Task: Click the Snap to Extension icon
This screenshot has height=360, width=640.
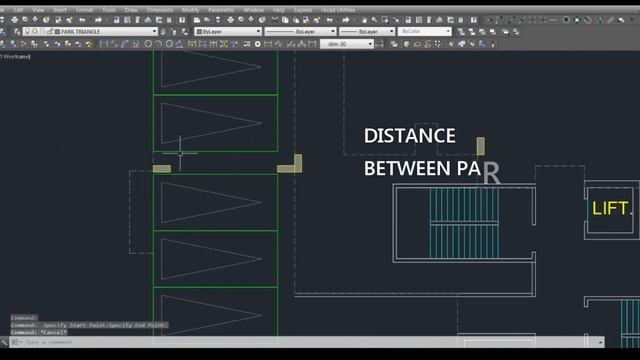Action: click(554, 20)
